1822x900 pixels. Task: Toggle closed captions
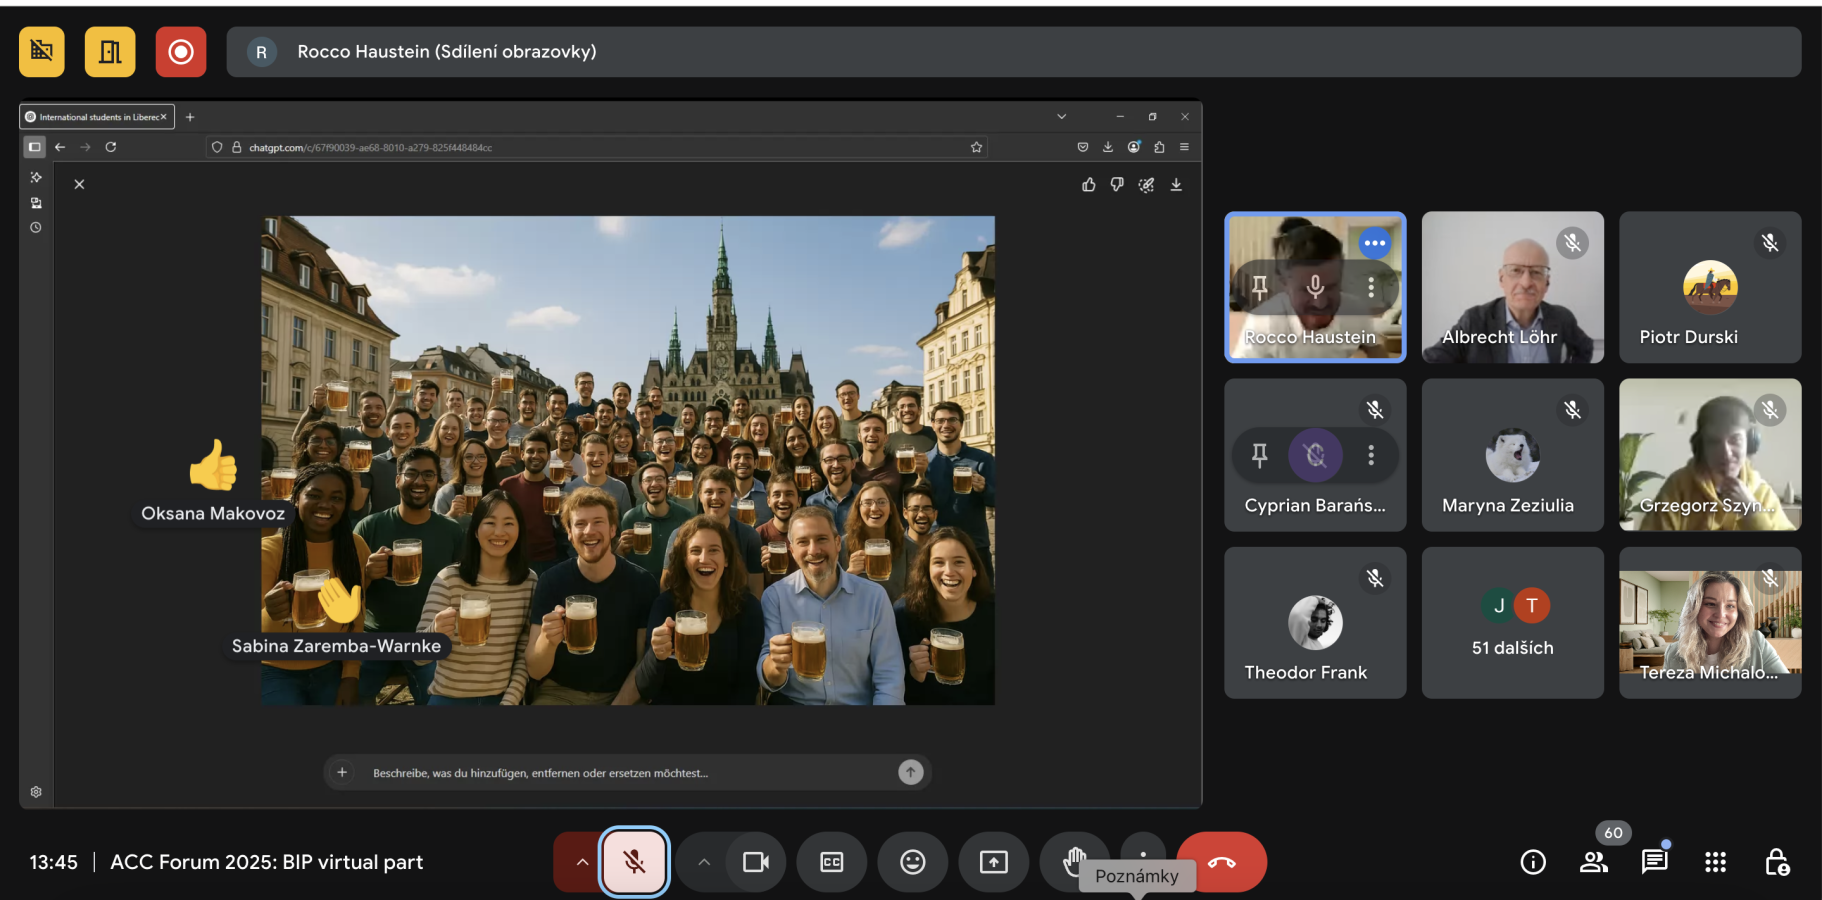831,862
